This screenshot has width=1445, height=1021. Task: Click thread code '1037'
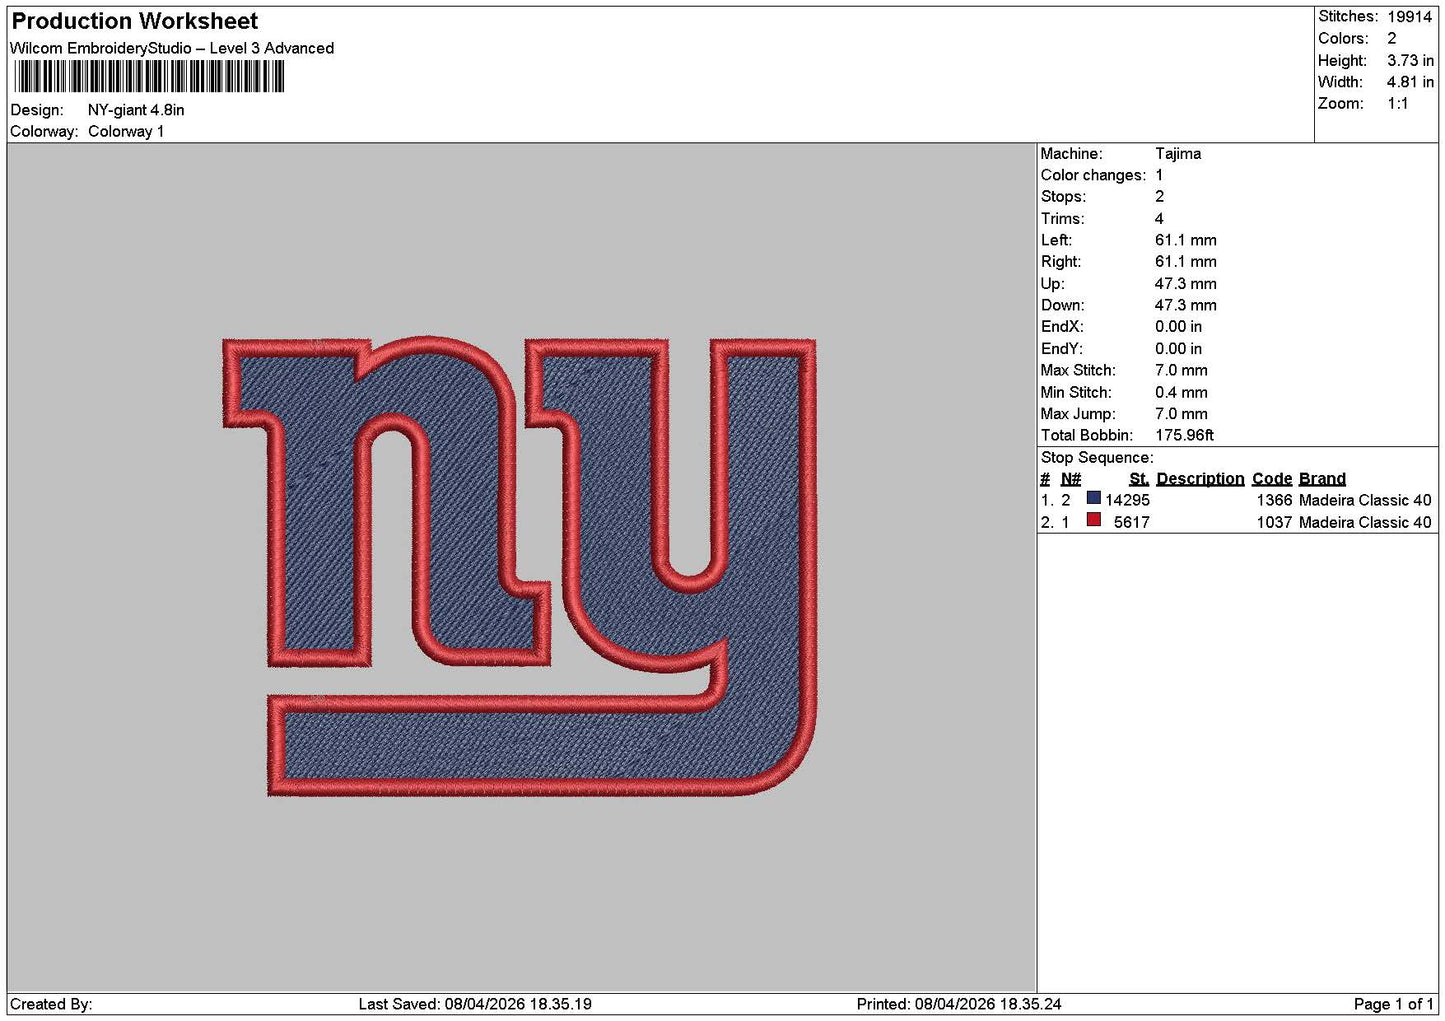(x=1275, y=522)
